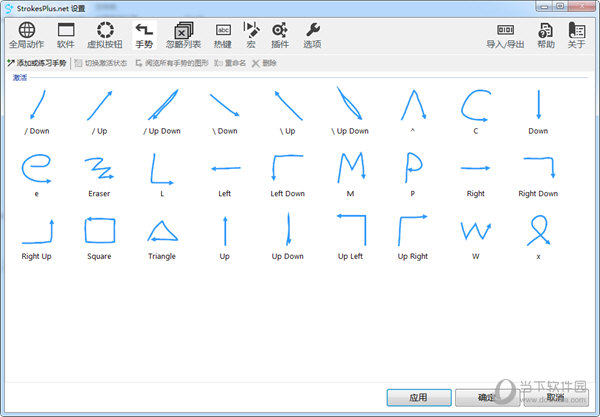Select the caret "^" gesture
Viewport: 600px width, 417px height.
(x=412, y=111)
